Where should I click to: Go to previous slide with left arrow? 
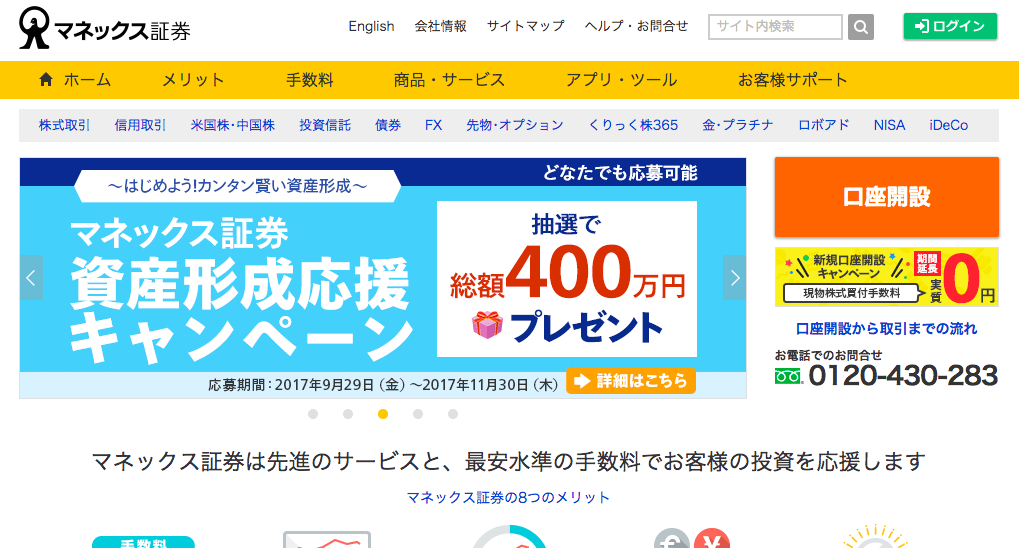[32, 278]
